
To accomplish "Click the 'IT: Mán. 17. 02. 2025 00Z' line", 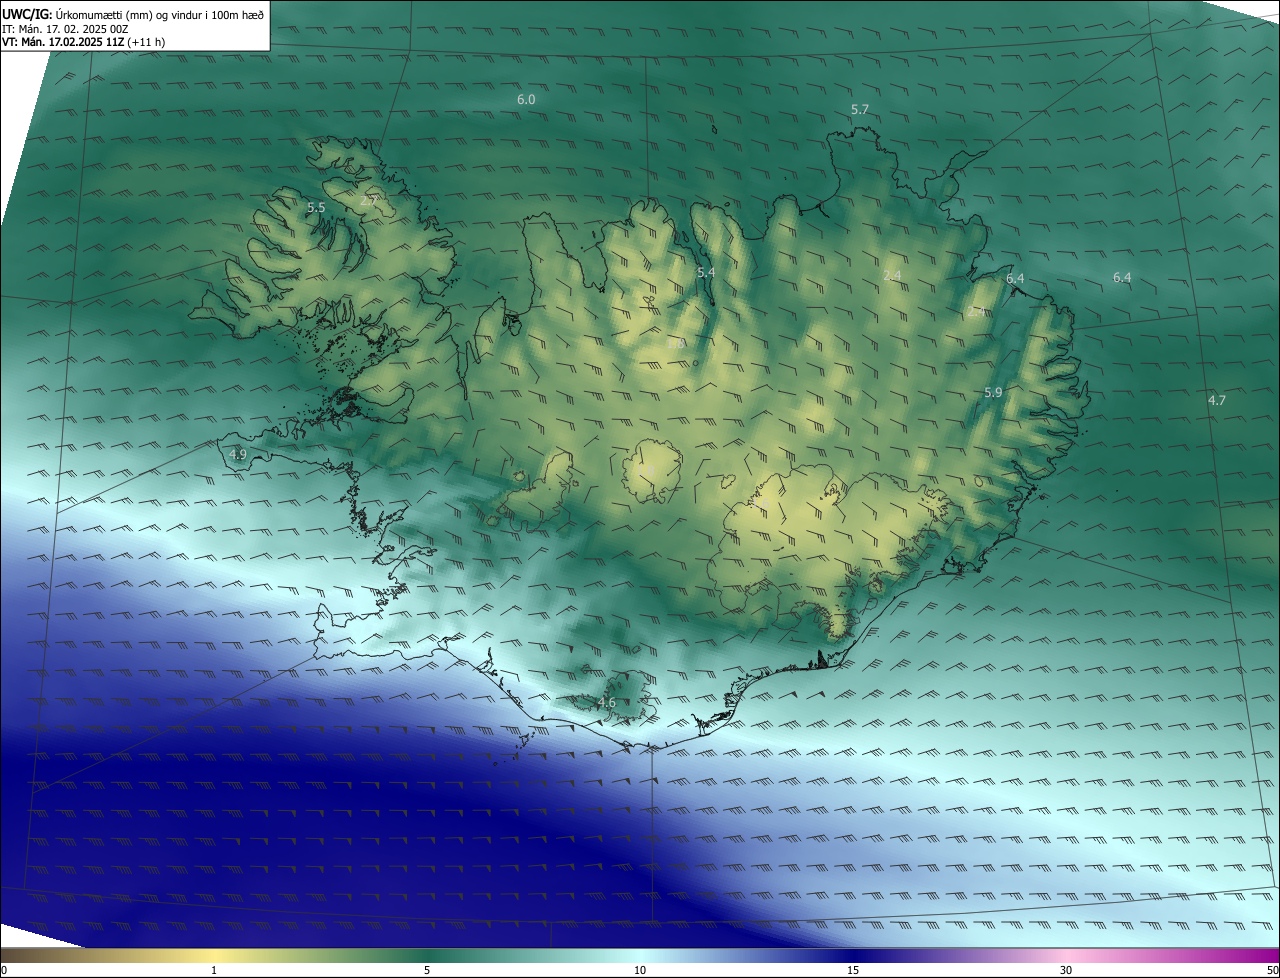I will click(x=65, y=29).
